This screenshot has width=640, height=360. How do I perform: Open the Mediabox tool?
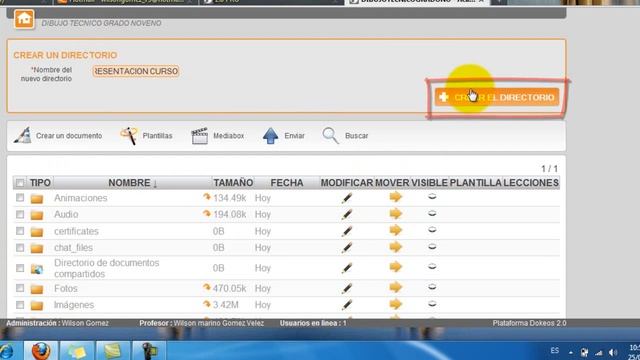tap(218, 136)
